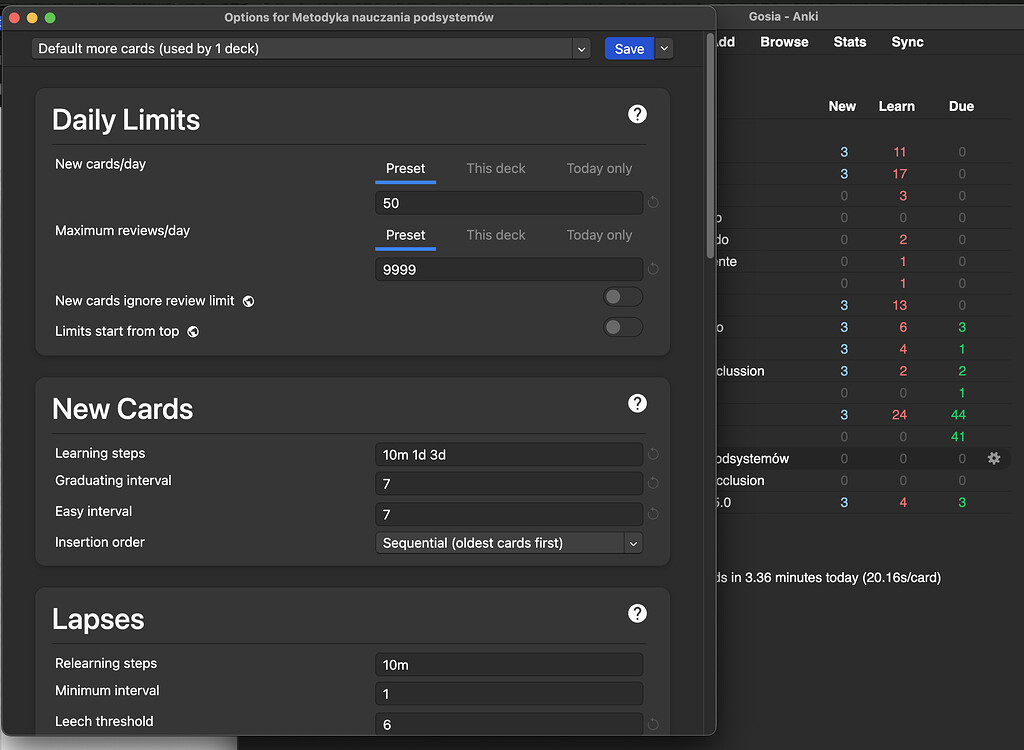
Task: Select This deck tab for New cards/day
Action: [495, 168]
